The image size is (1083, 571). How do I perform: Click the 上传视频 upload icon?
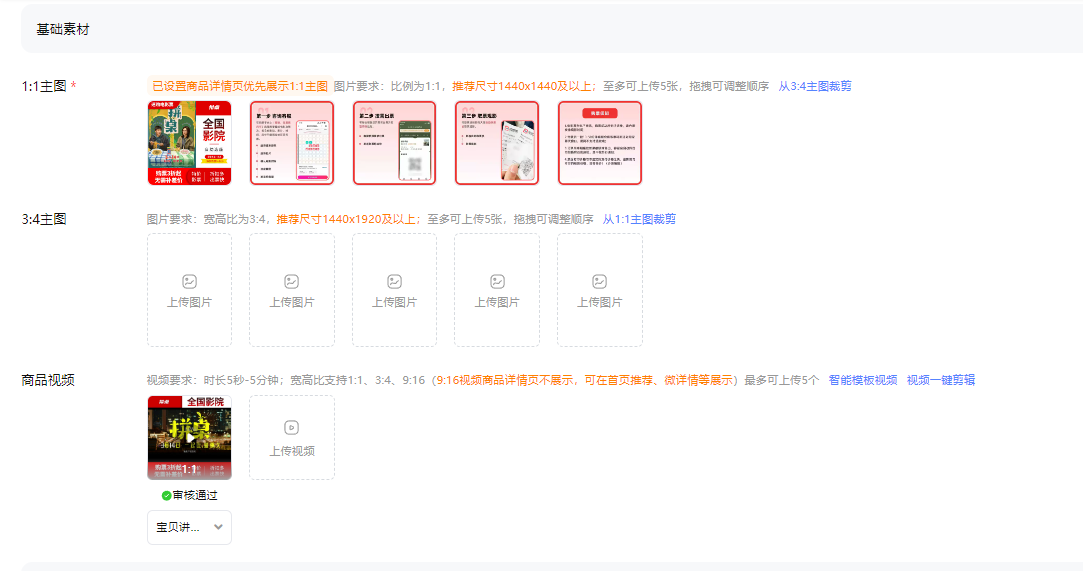(x=291, y=427)
